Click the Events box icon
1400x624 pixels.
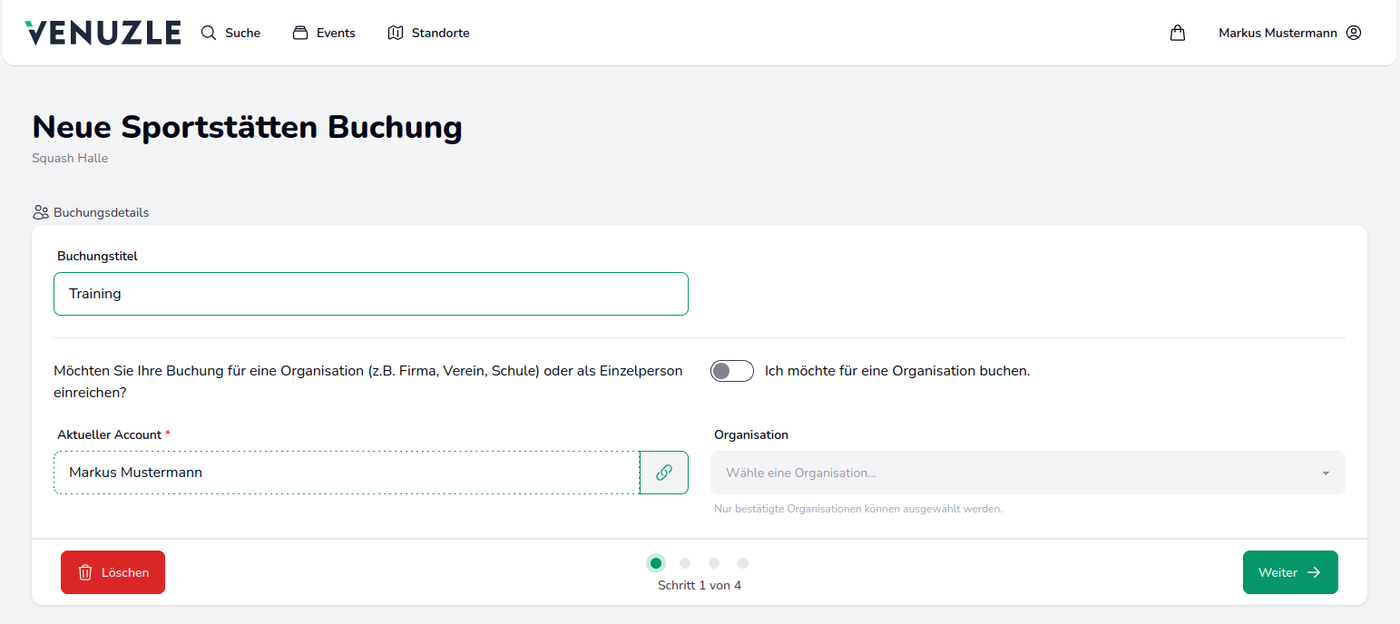300,33
